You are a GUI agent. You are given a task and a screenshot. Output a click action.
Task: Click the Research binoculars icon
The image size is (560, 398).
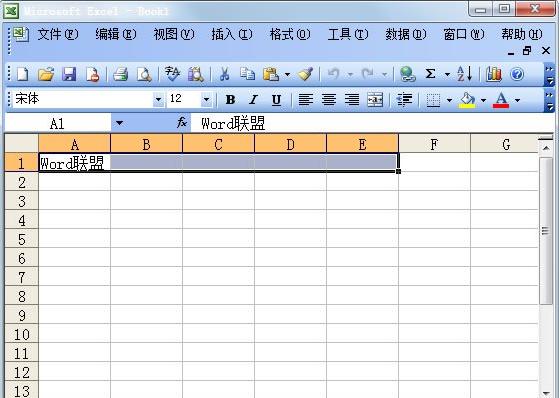click(196, 74)
